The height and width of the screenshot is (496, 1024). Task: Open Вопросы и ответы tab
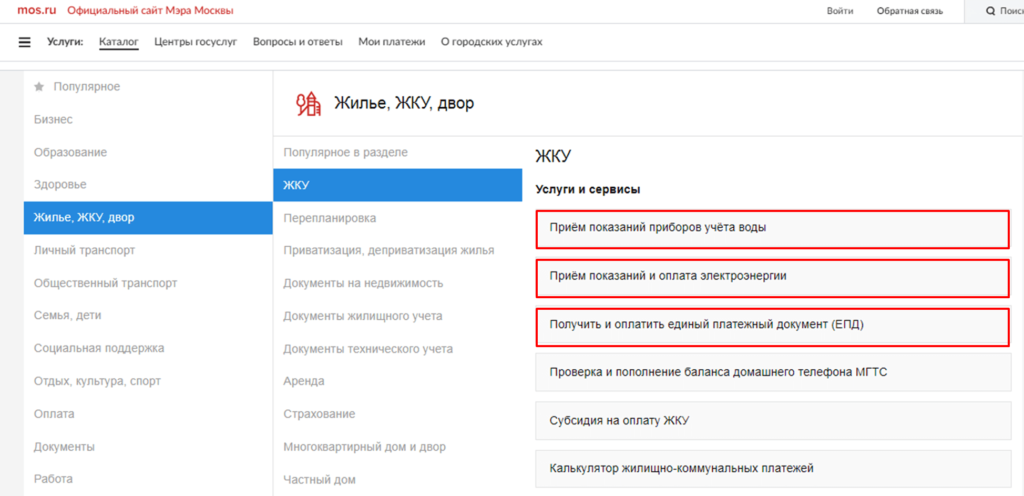298,42
